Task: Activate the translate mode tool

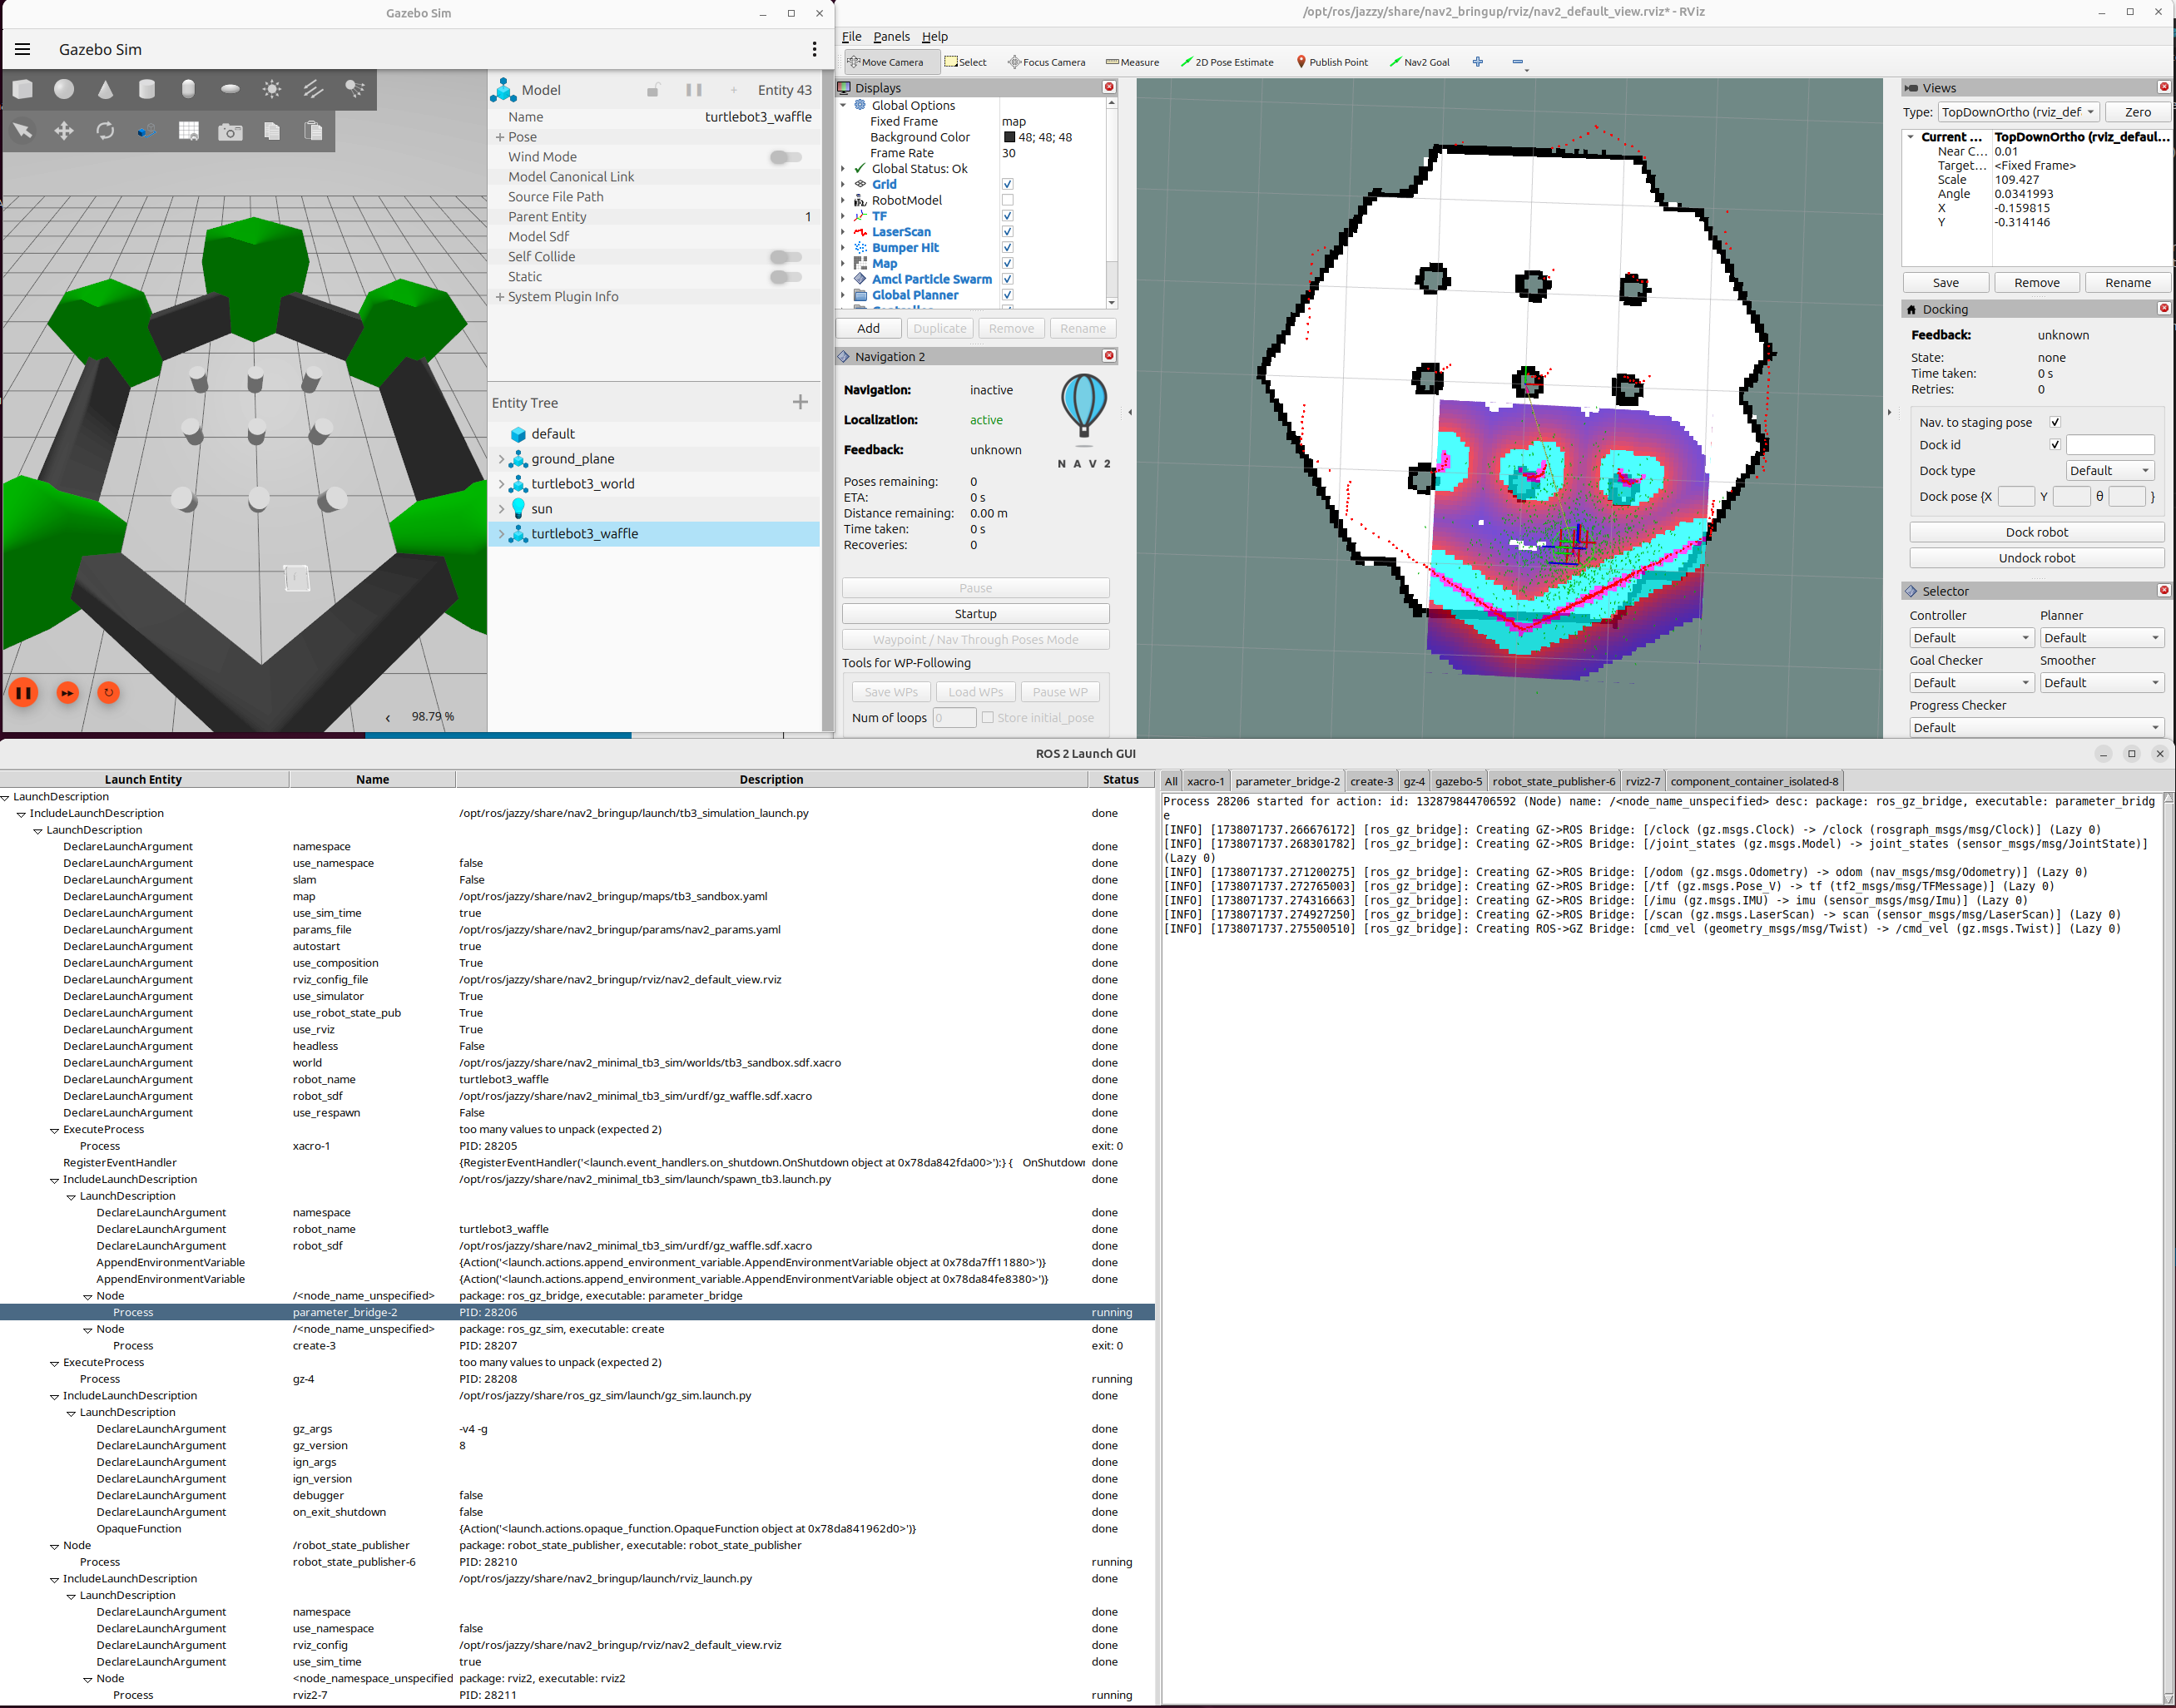Action: [64, 131]
